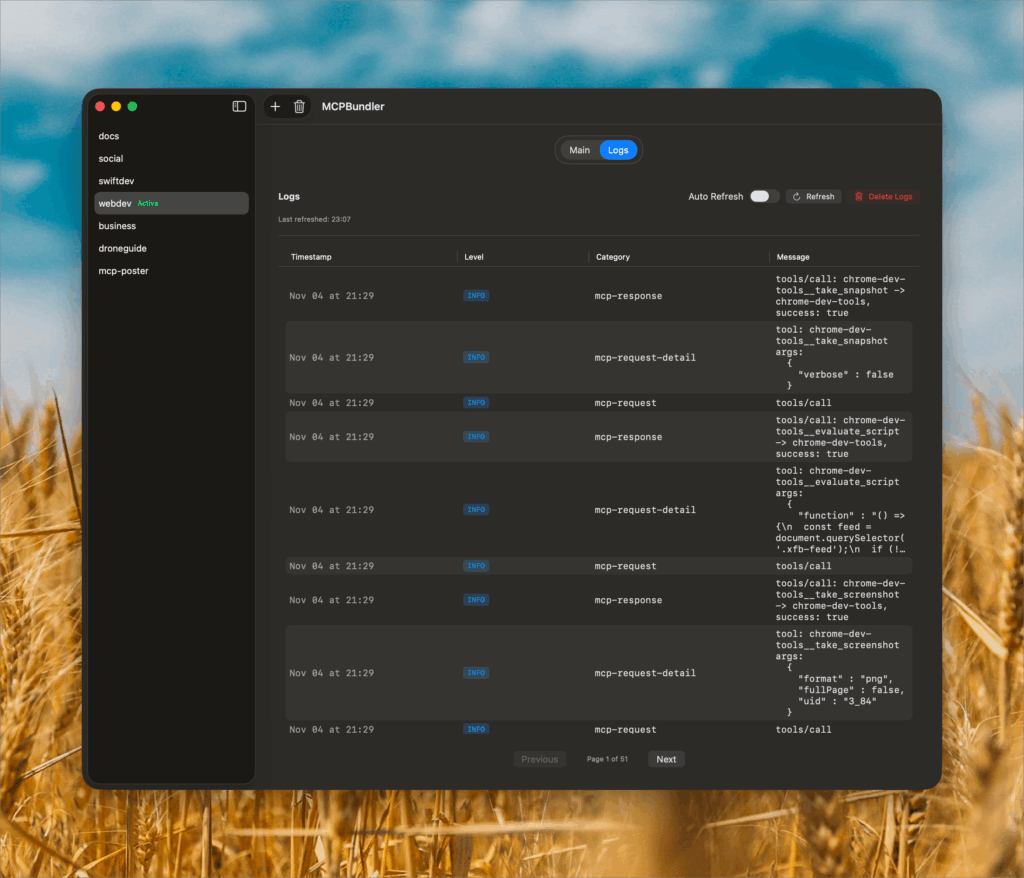Select the Logs tab
The image size is (1024, 878).
click(618, 150)
